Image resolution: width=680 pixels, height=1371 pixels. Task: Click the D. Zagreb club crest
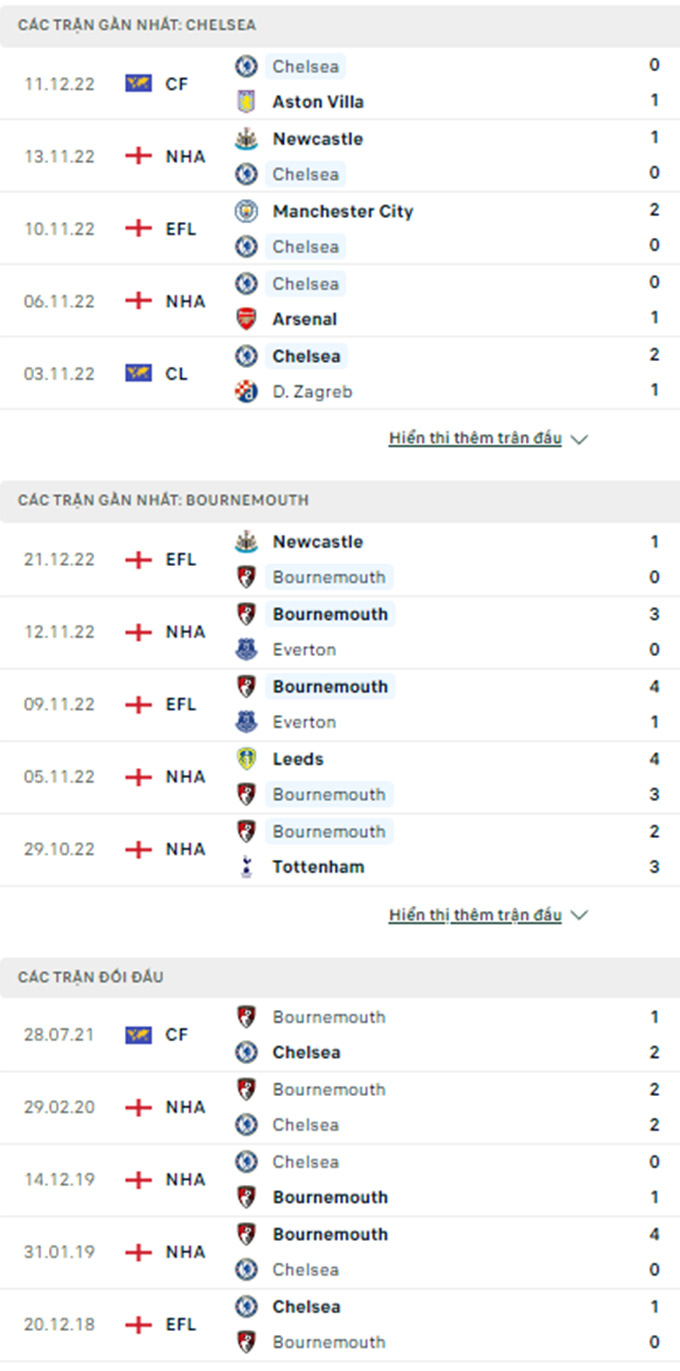(246, 392)
